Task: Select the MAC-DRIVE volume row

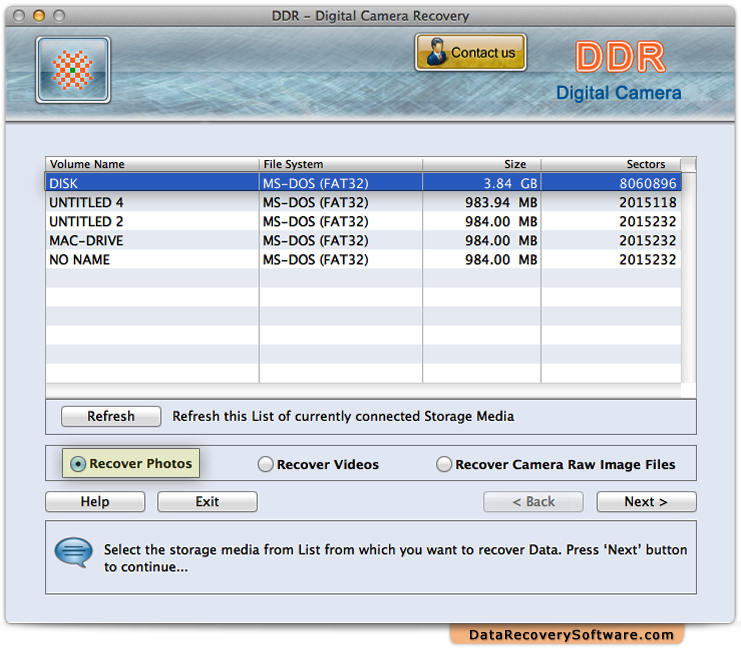Action: tap(363, 240)
